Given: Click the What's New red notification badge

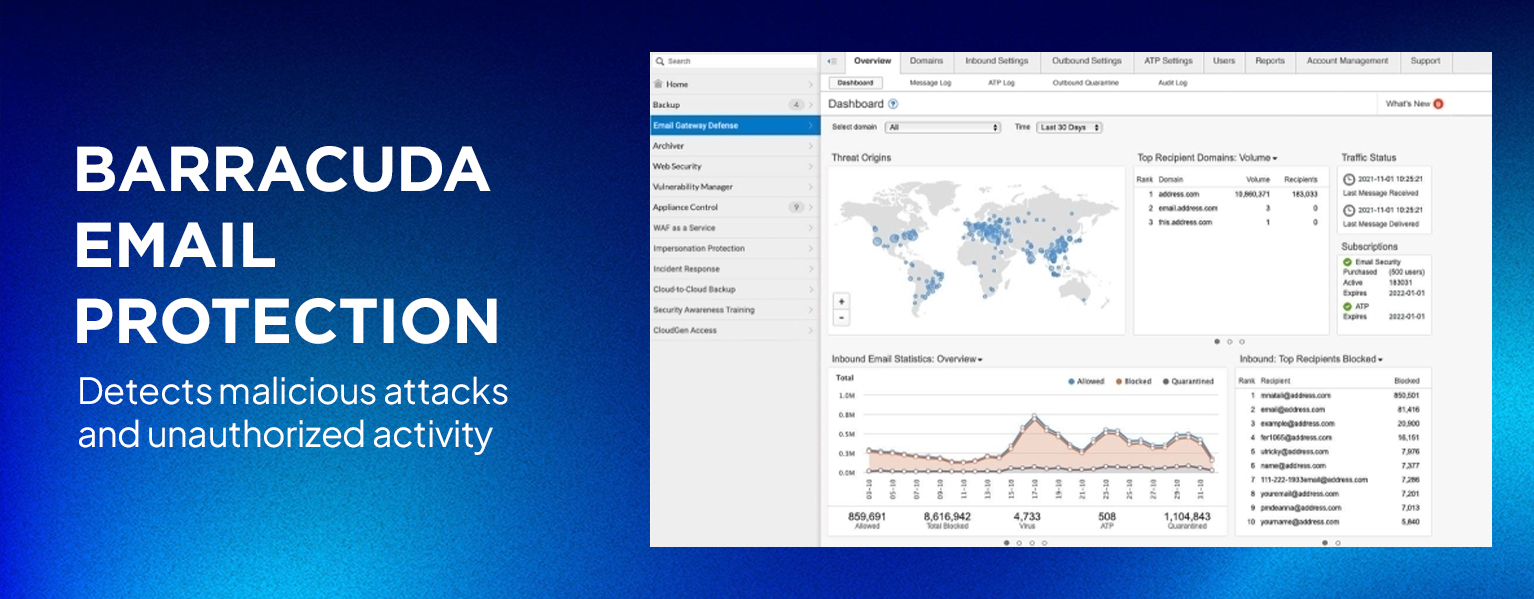Looking at the screenshot, I should [1438, 104].
